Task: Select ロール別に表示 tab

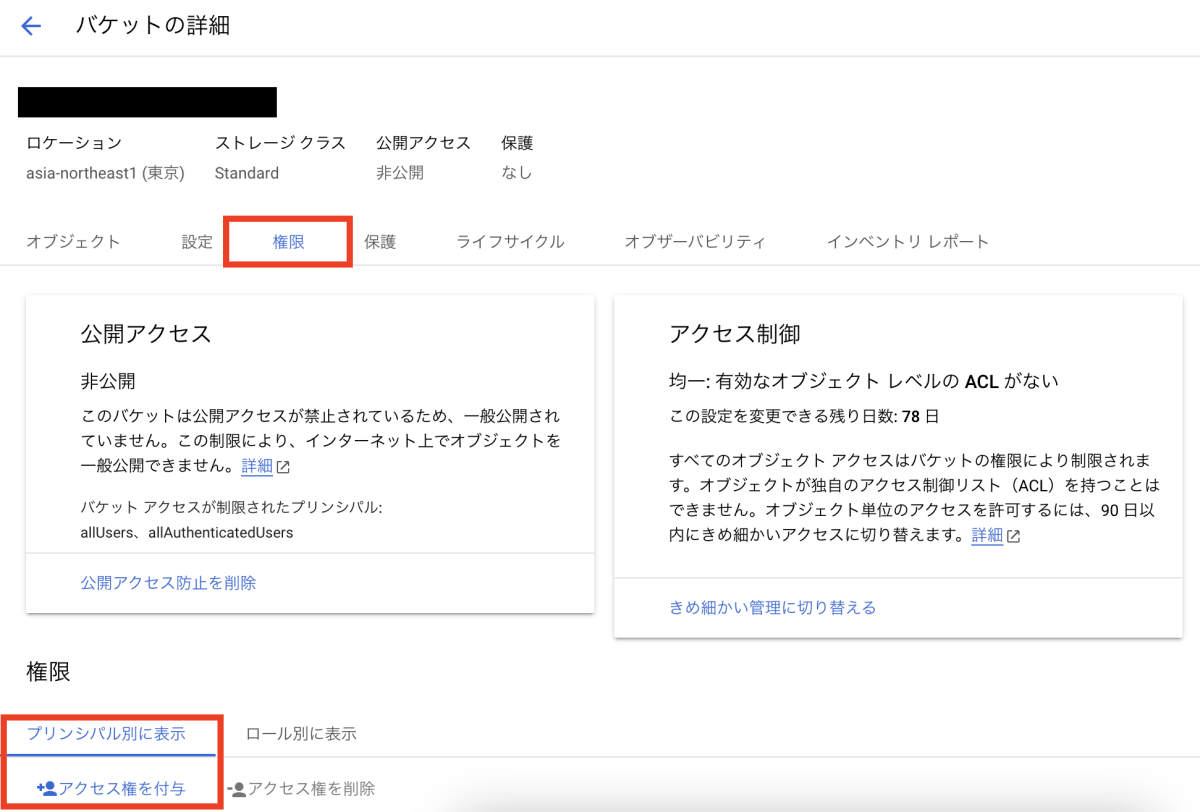Action: tap(301, 733)
